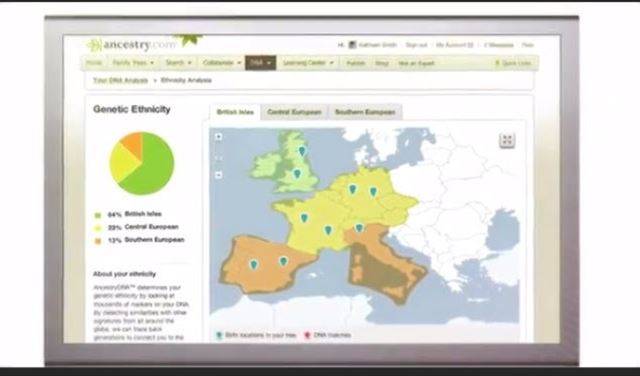Click the DNA matches legend pin icon
Image resolution: width=640 pixels, height=376 pixels.
click(x=307, y=335)
